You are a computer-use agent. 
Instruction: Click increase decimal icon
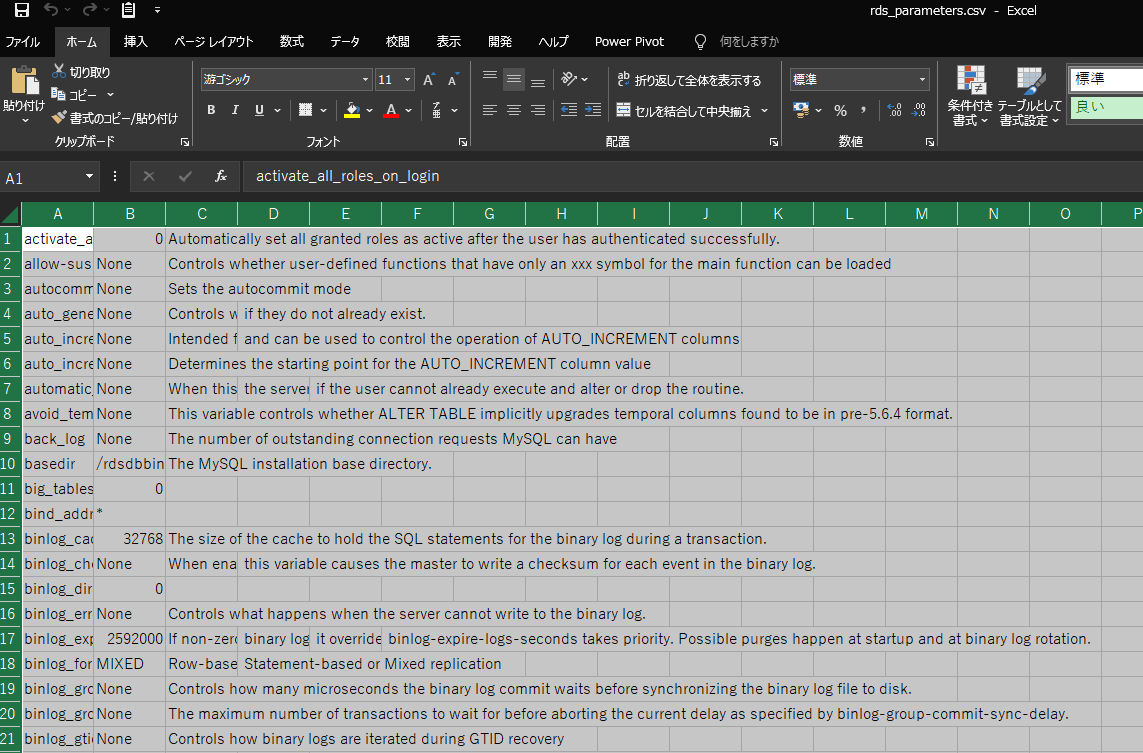coord(894,110)
